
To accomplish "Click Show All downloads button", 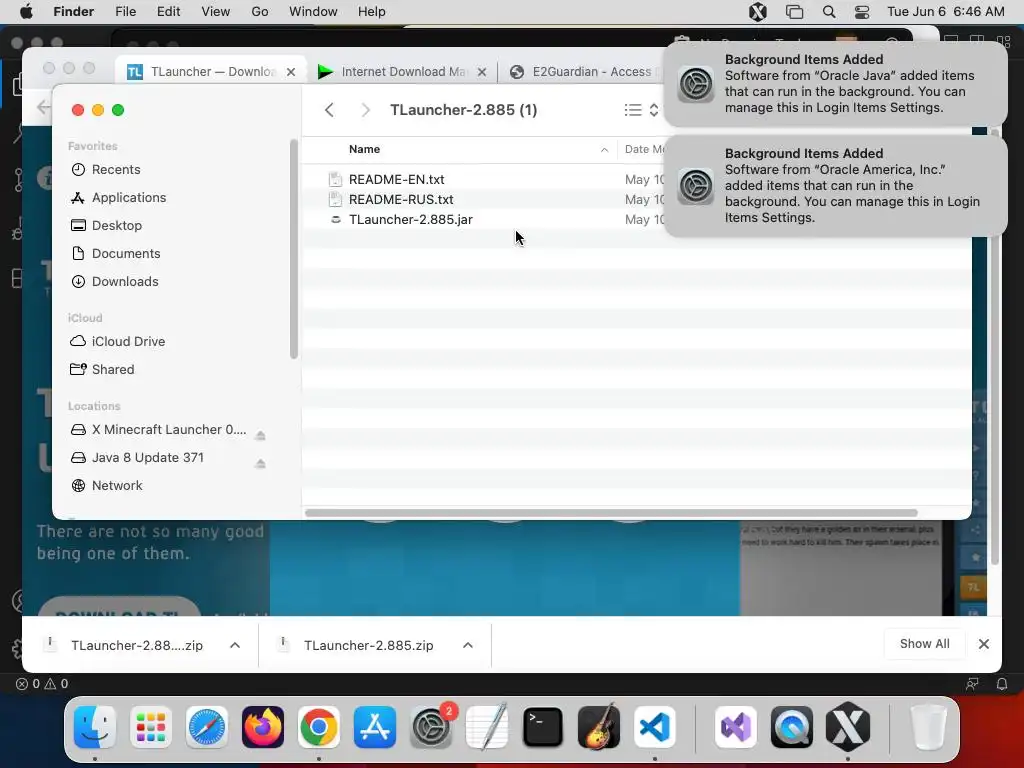I will 924,644.
